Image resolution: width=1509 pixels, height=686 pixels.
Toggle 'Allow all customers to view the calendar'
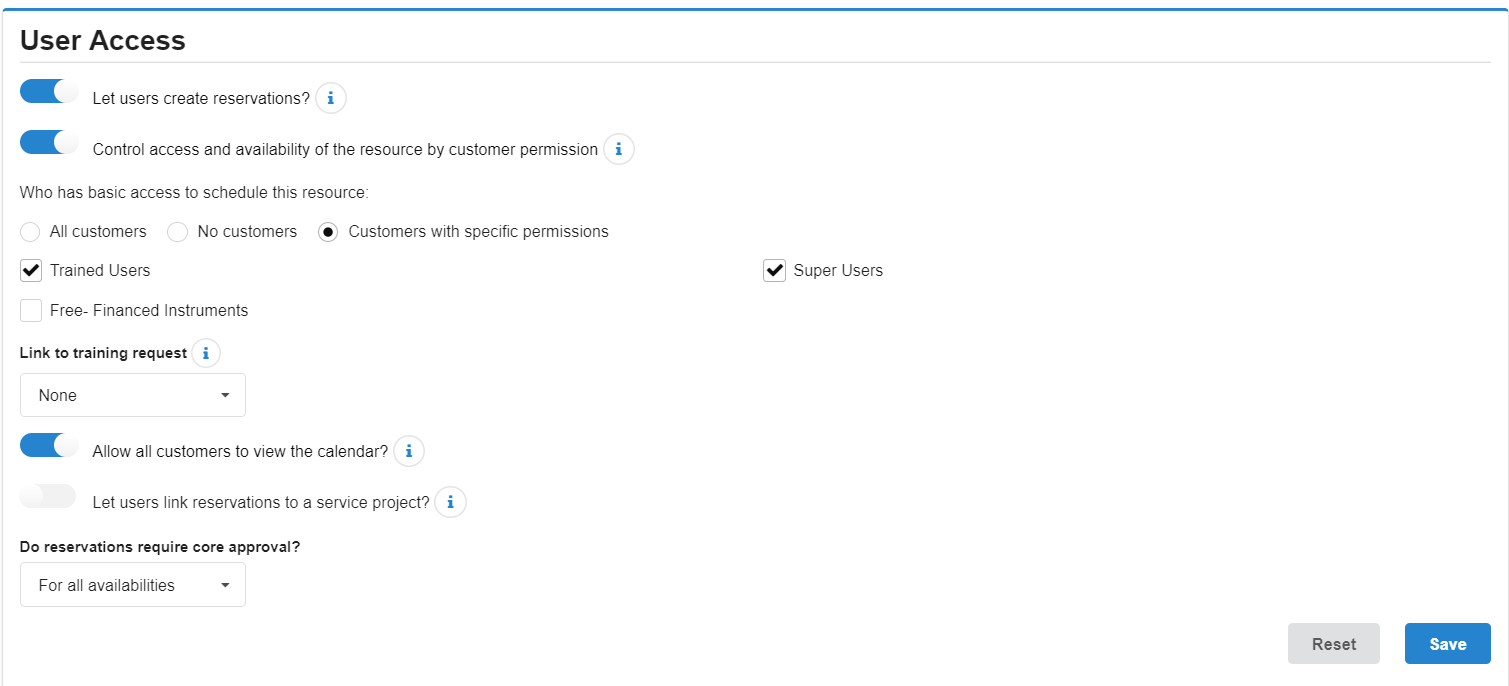tap(49, 446)
